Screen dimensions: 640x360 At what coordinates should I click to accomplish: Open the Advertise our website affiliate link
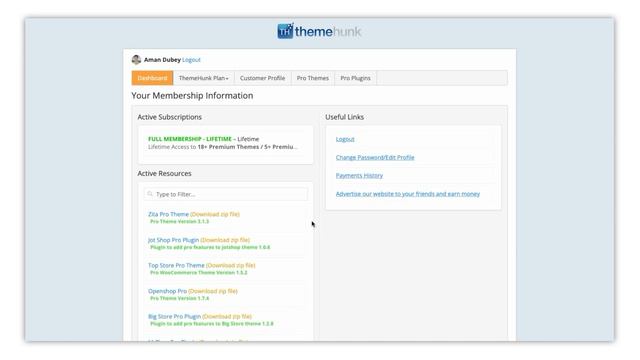pyautogui.click(x=408, y=194)
